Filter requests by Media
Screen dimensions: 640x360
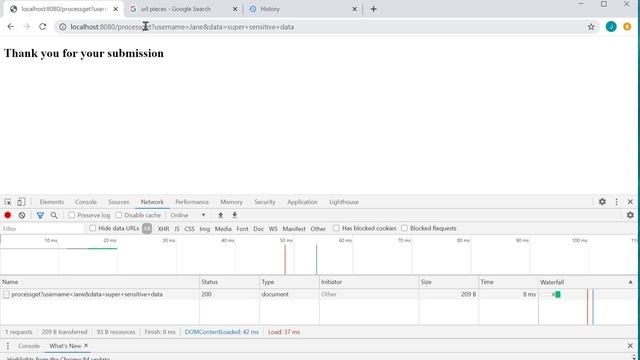click(223, 229)
